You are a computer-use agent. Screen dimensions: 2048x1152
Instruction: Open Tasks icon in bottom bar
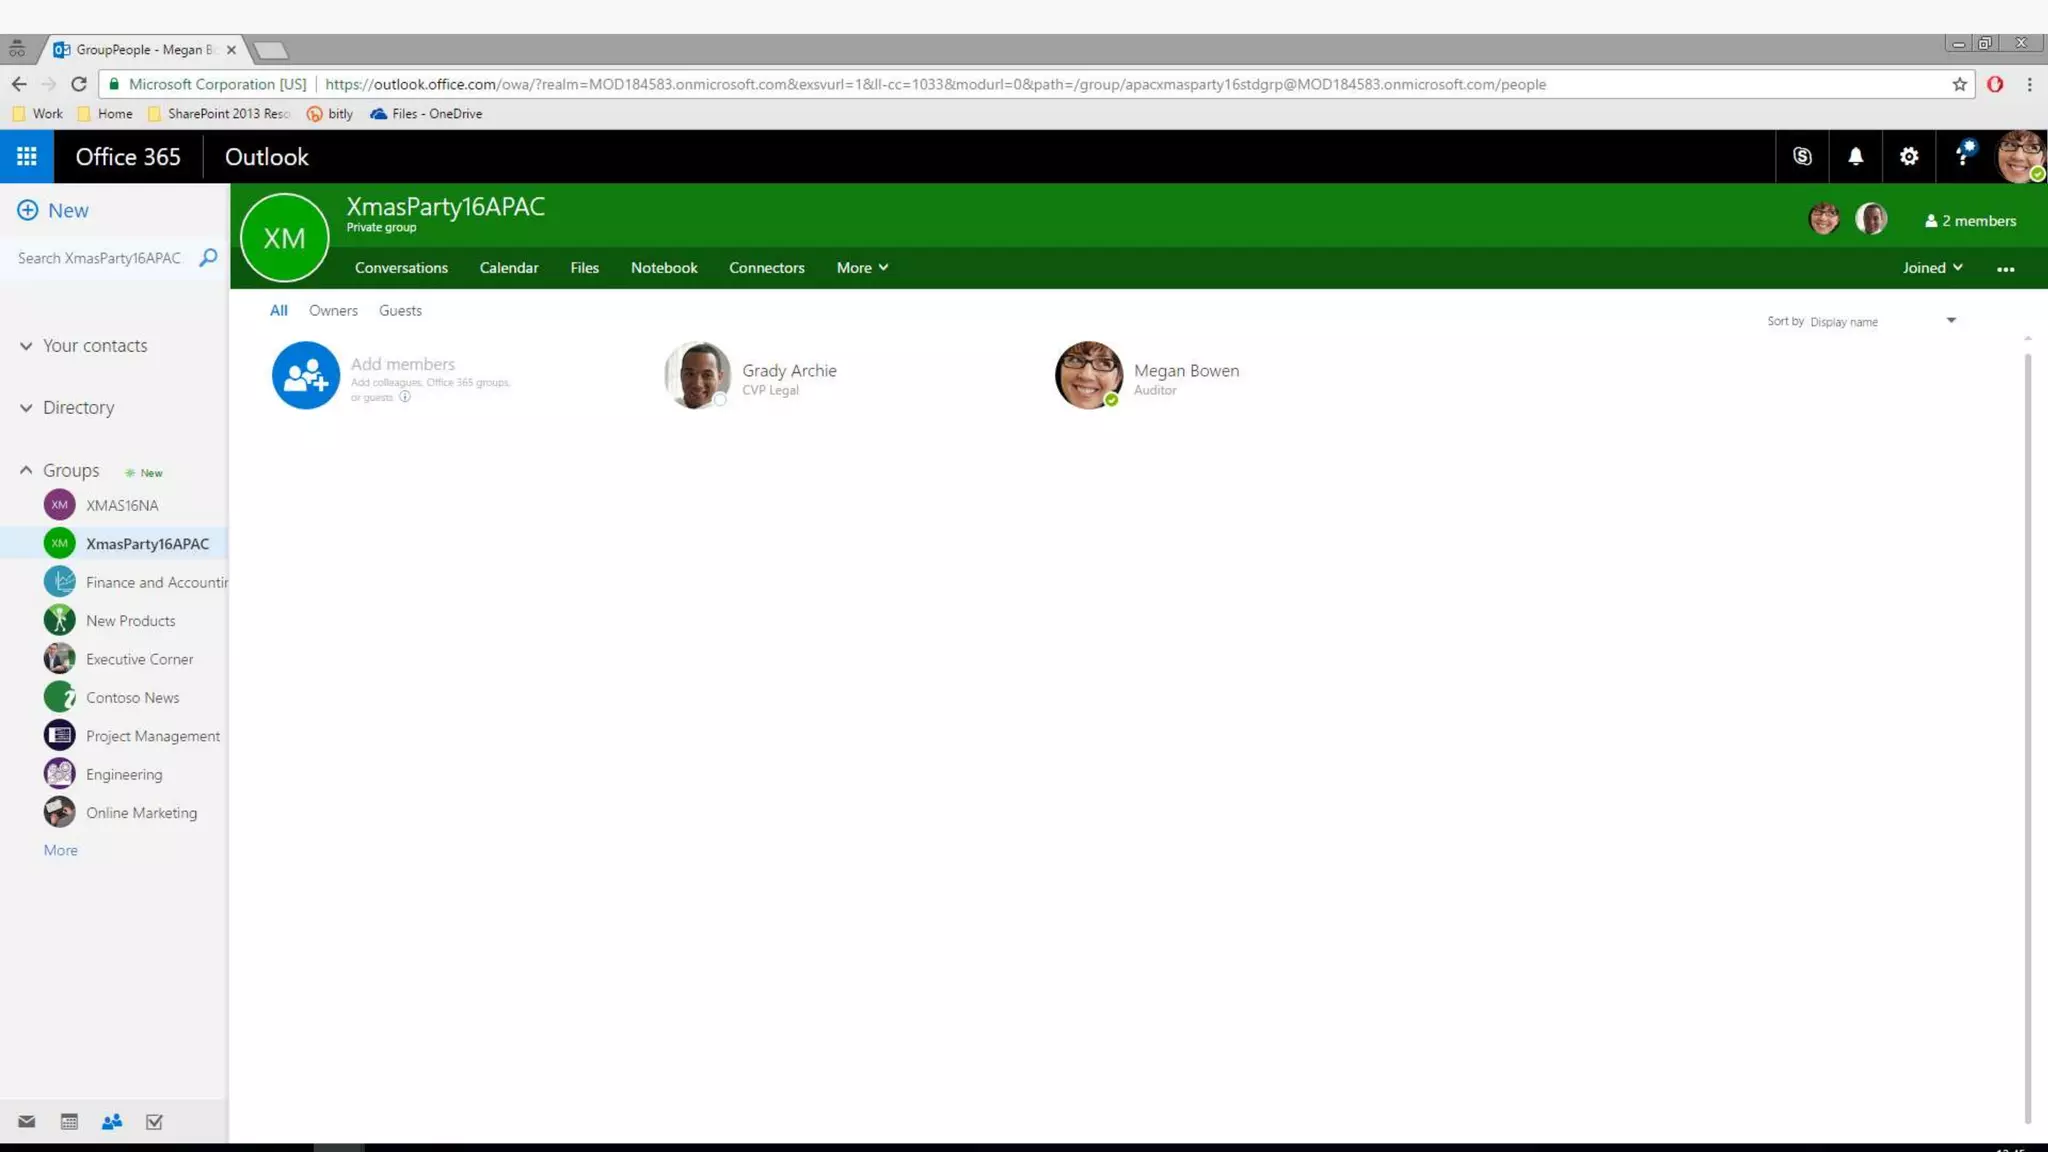tap(154, 1122)
